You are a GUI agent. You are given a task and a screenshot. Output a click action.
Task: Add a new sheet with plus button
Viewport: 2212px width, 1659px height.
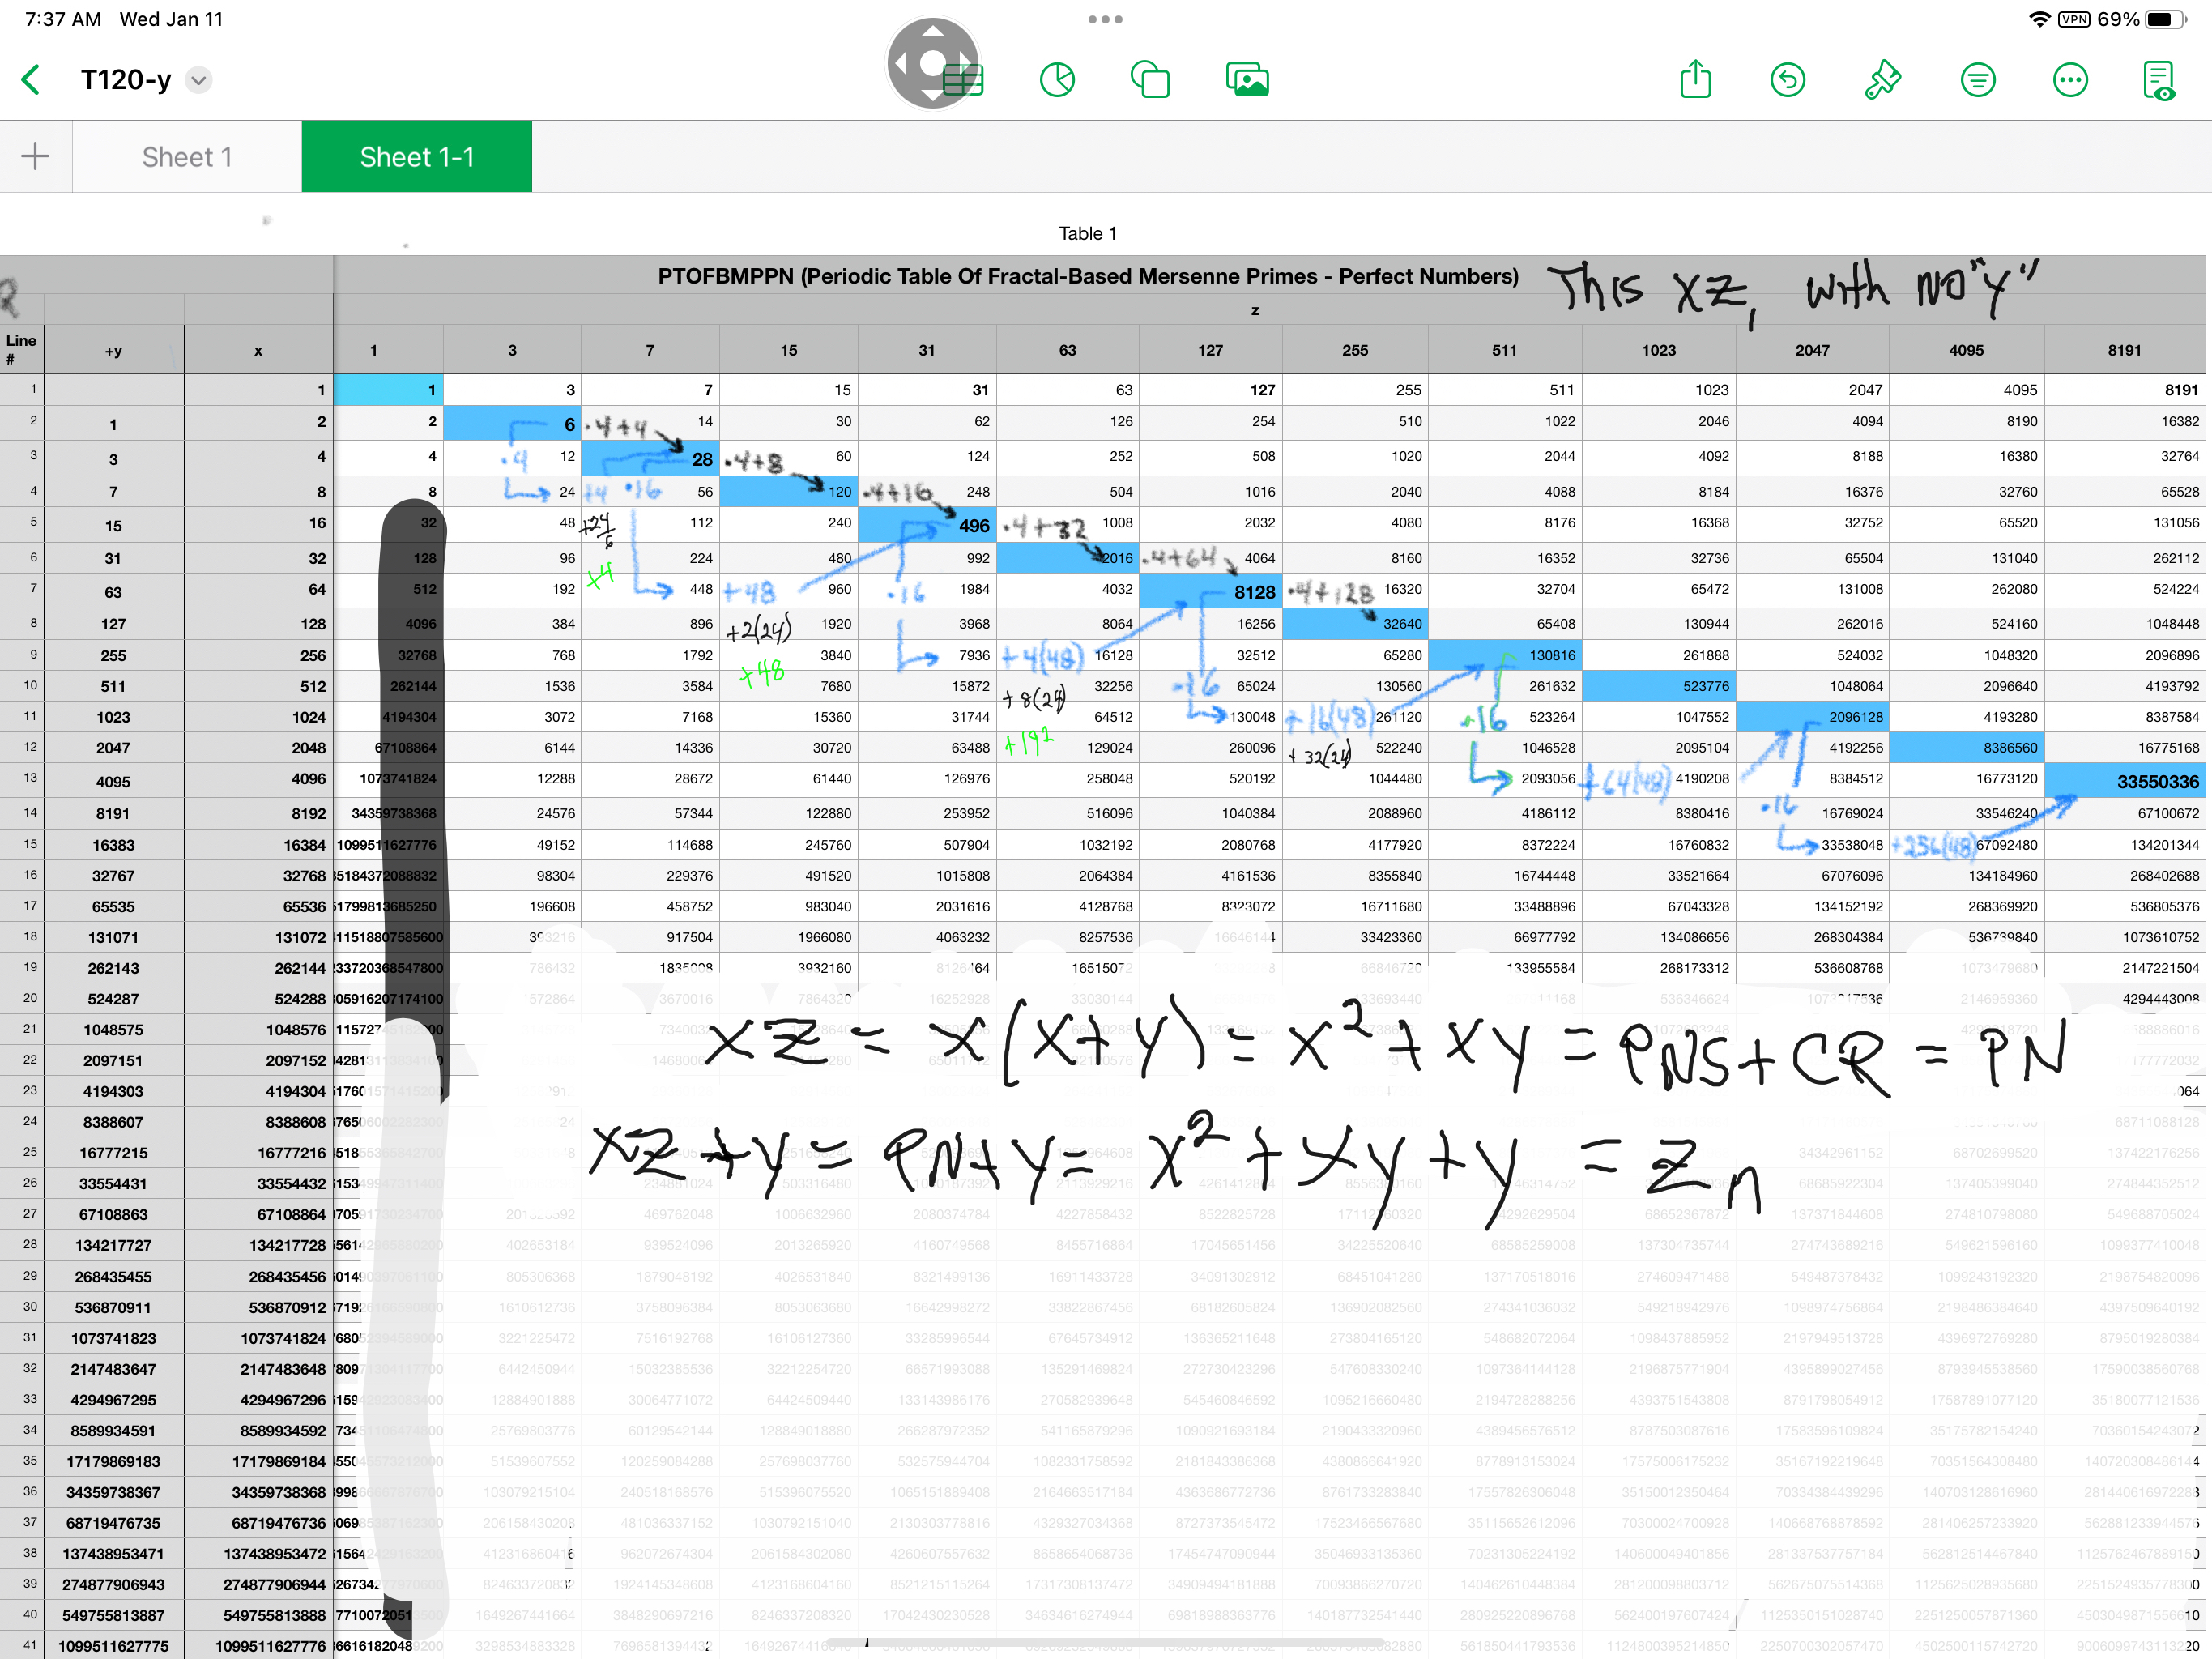pos(35,156)
